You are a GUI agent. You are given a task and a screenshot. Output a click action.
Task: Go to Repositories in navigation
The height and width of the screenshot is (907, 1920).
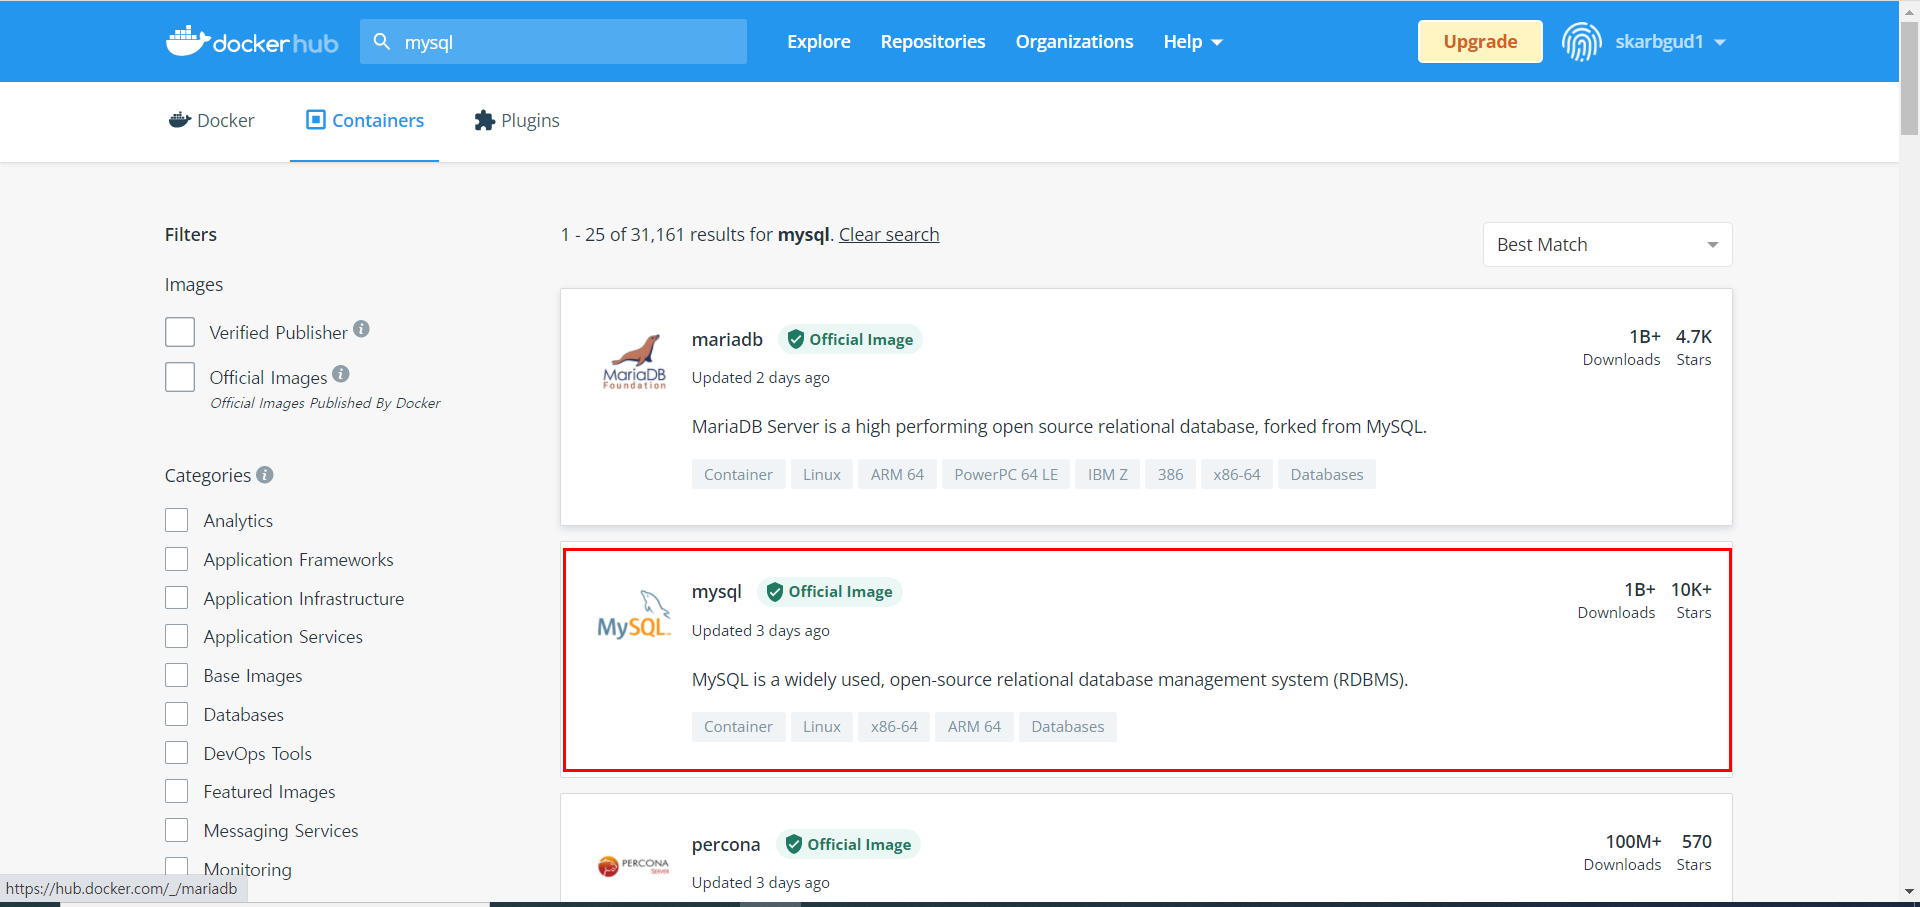pos(933,42)
